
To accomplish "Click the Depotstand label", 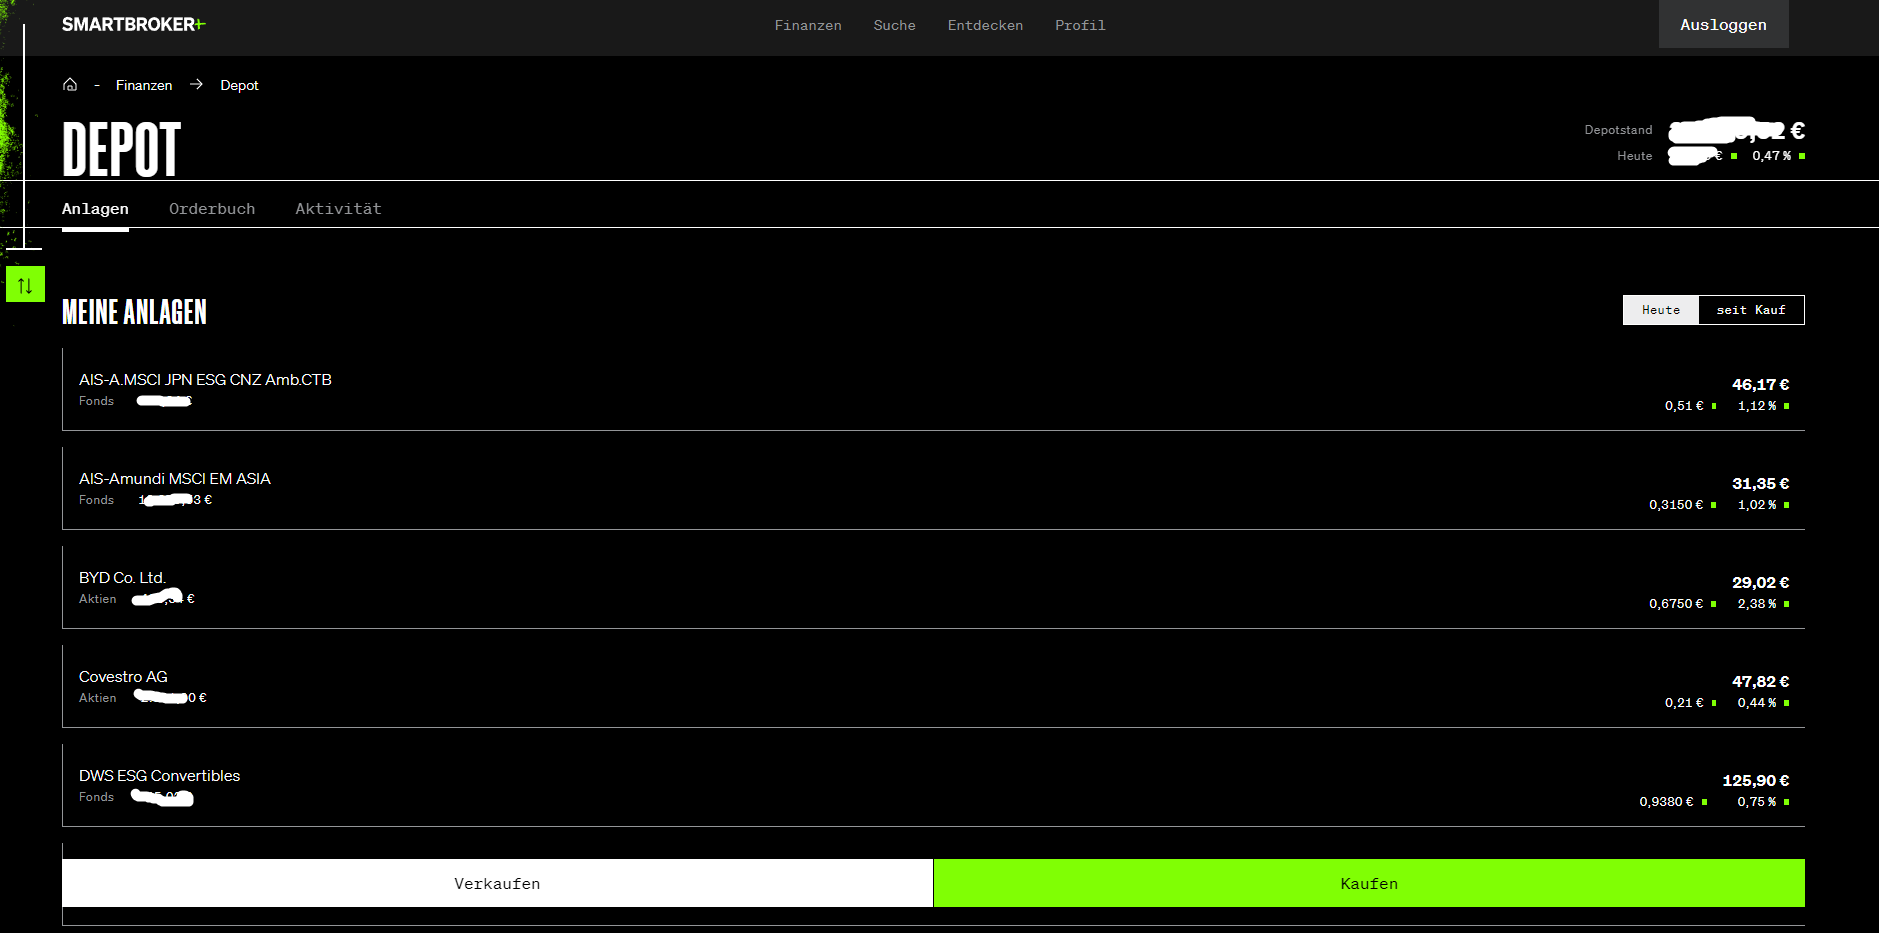I will [1618, 130].
